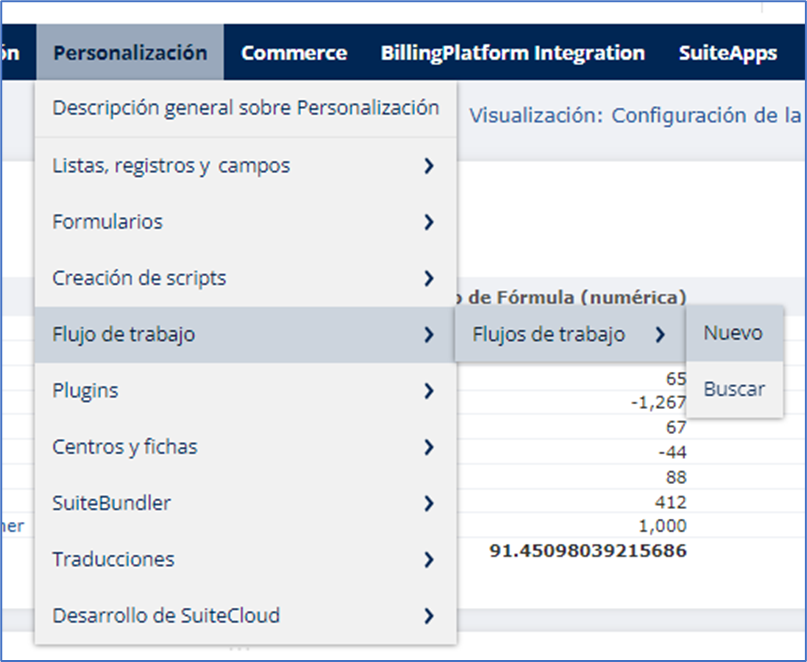Expand chevron next to Plugins
The height and width of the screenshot is (662, 807).
click(x=429, y=391)
